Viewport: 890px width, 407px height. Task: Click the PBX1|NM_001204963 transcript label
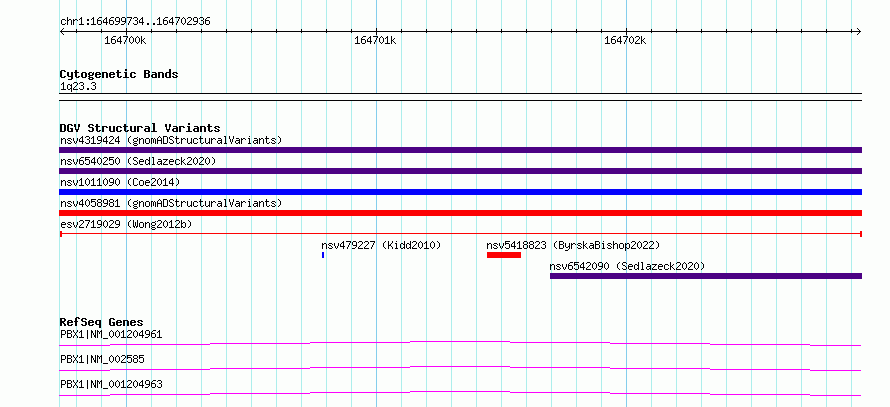111,384
